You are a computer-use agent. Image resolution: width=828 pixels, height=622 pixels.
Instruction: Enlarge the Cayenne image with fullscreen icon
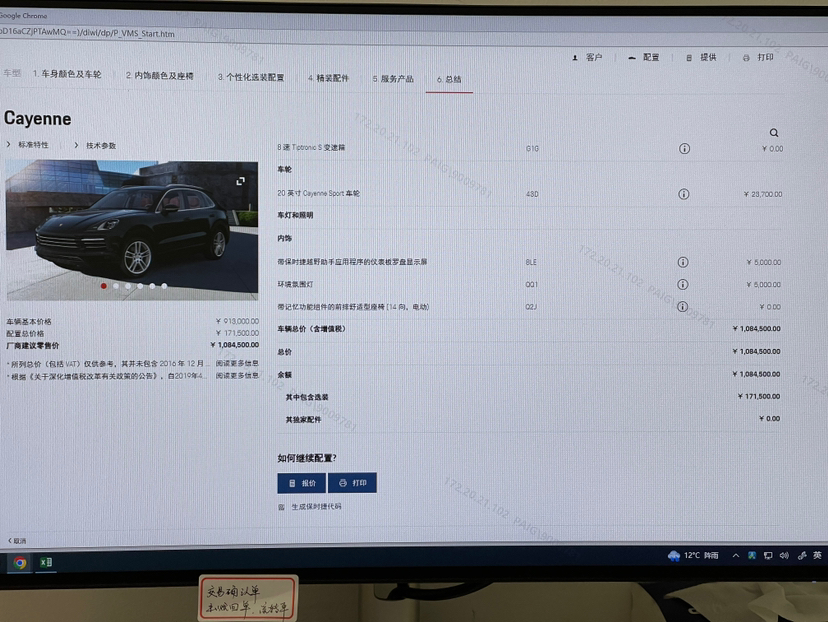coord(240,181)
